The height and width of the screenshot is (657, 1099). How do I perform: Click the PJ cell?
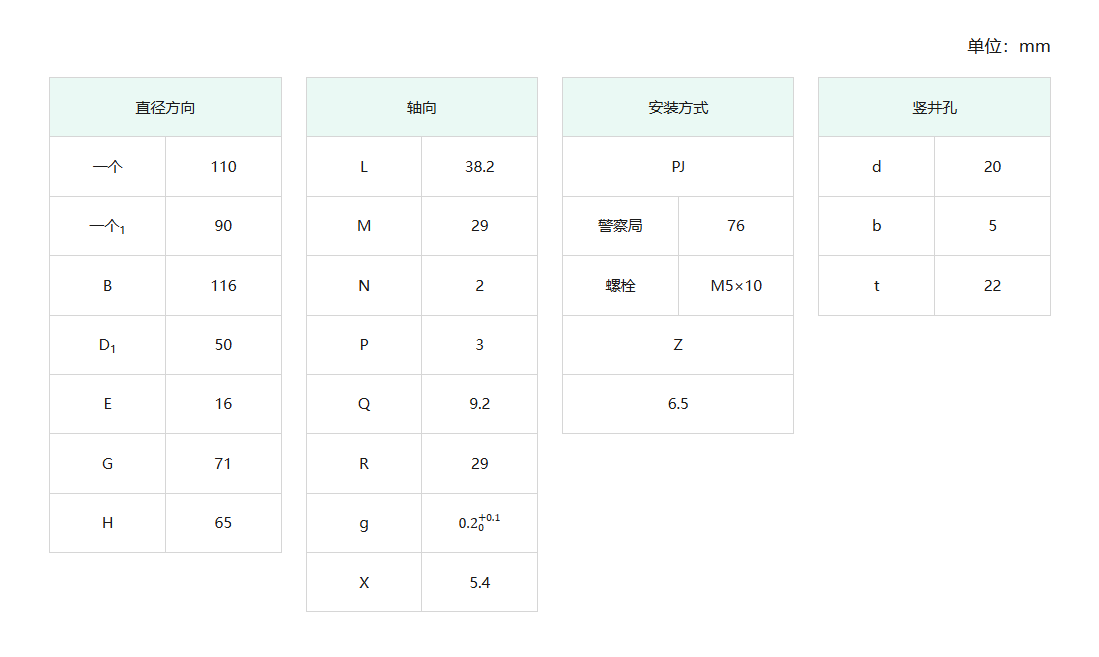click(677, 167)
